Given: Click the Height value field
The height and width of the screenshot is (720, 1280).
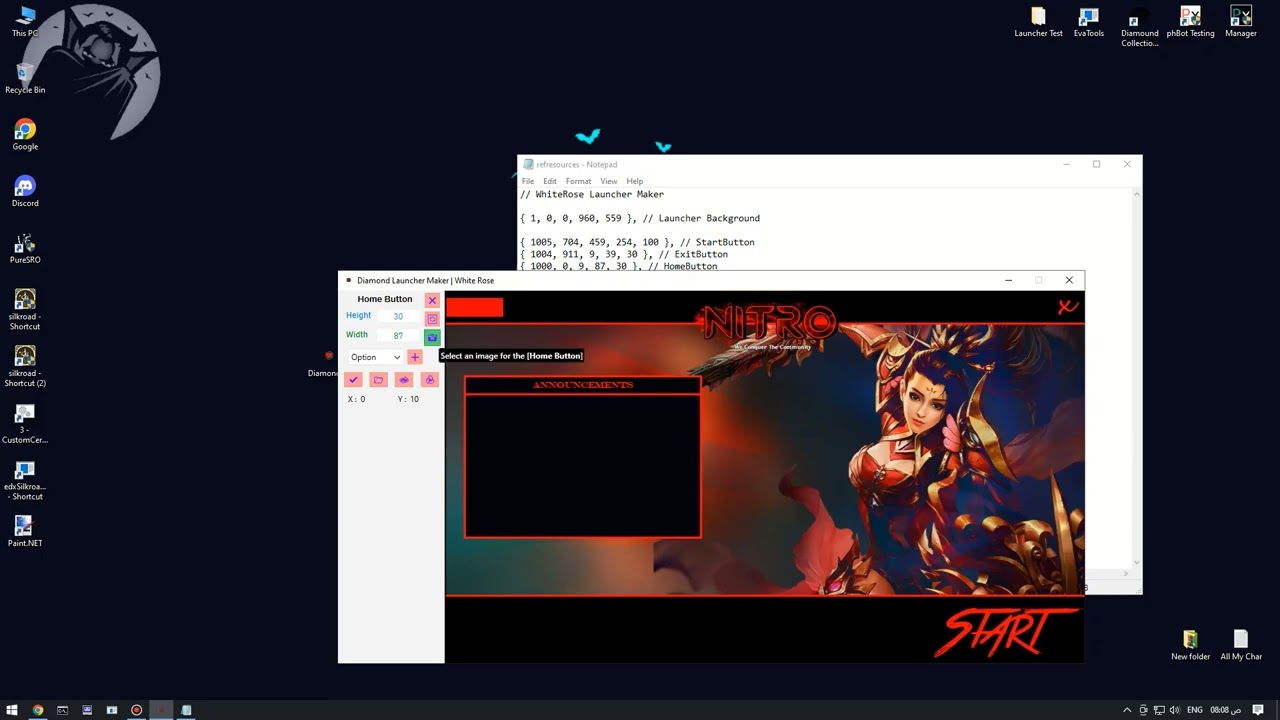Looking at the screenshot, I should point(398,316).
